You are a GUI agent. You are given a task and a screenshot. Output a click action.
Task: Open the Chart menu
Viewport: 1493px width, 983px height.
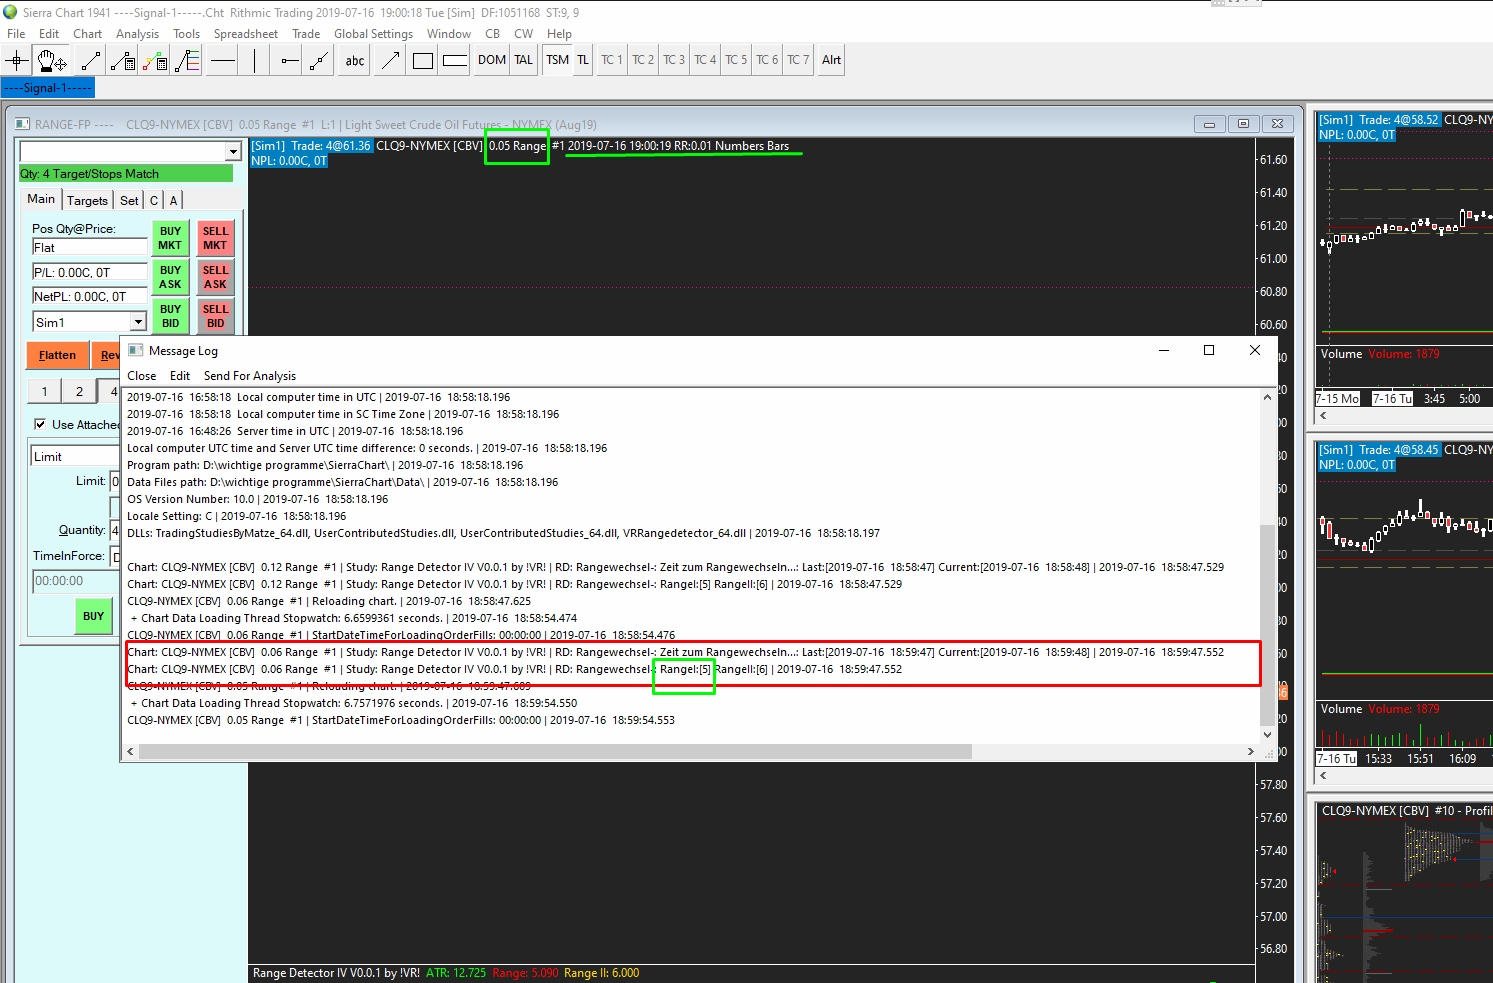click(88, 33)
